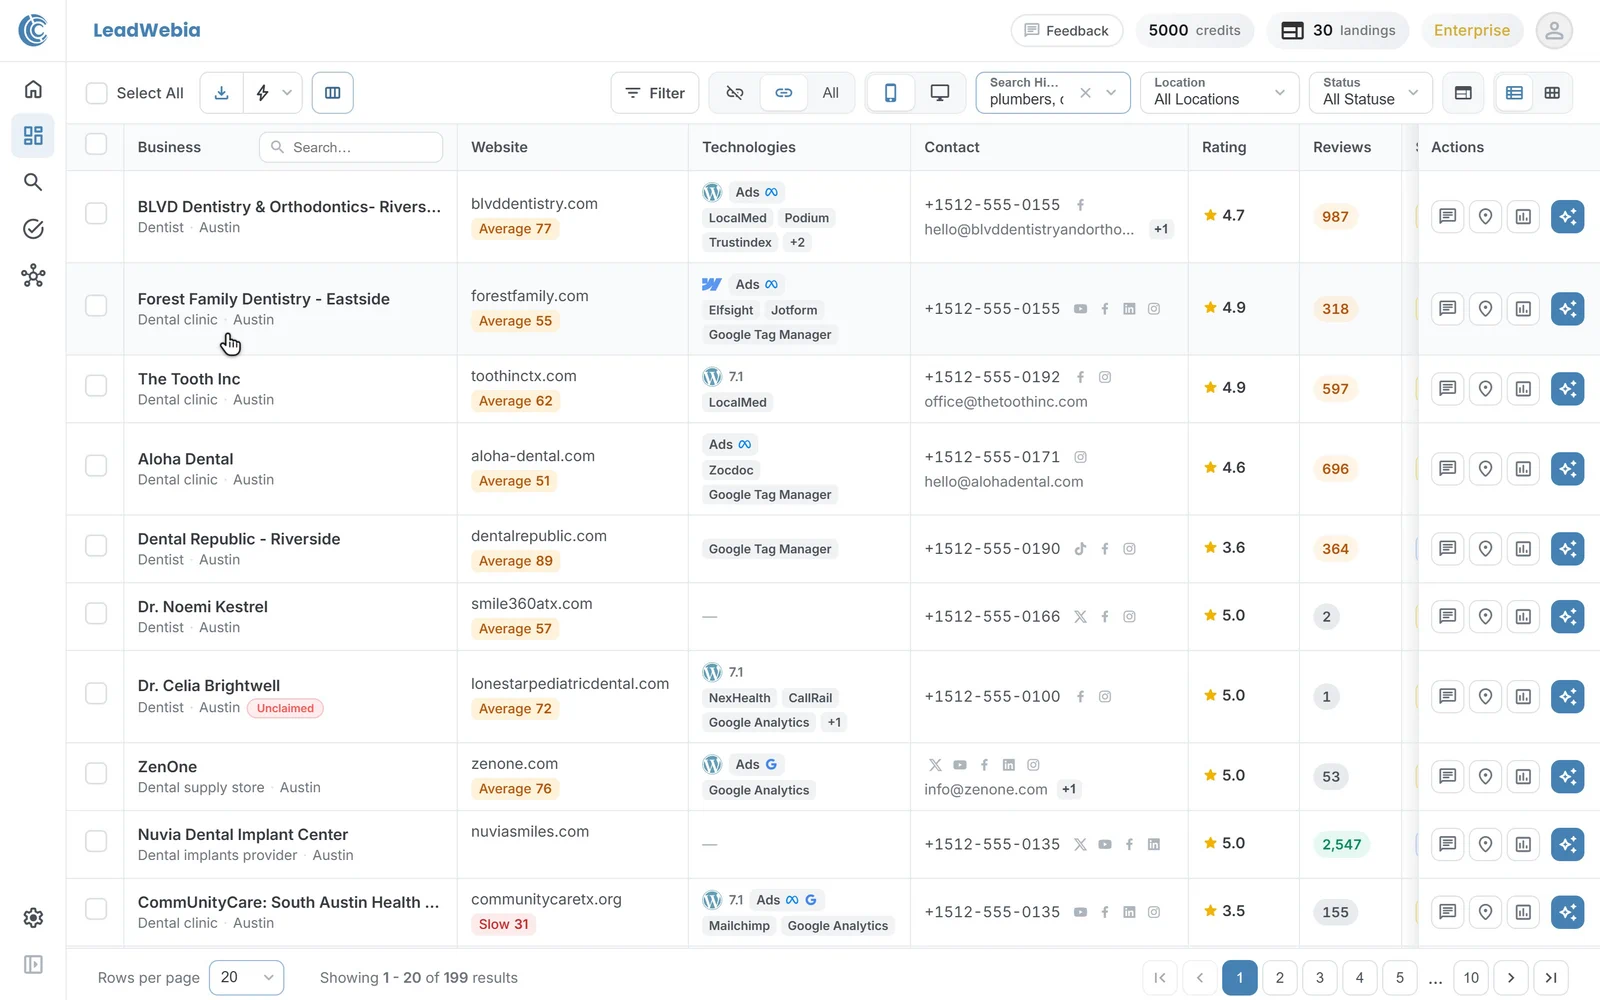Clear the search history selection
1600x1000 pixels.
pyautogui.click(x=1085, y=93)
